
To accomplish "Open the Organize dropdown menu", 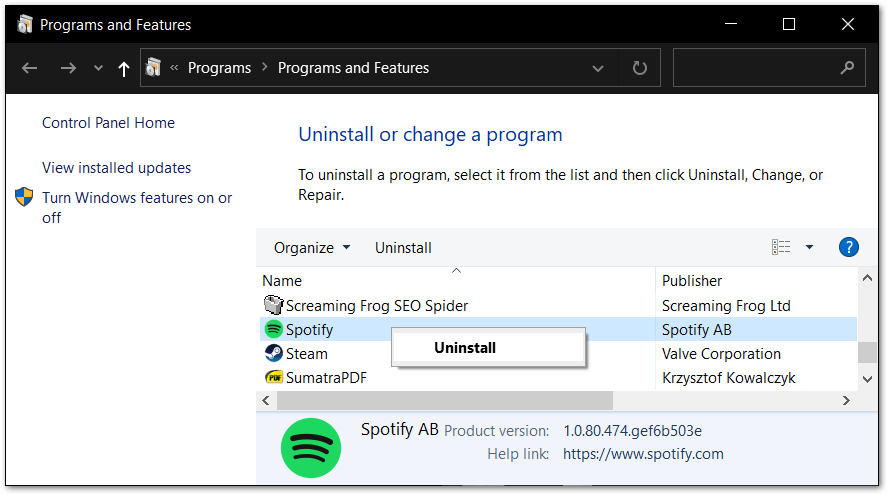I will (x=312, y=248).
